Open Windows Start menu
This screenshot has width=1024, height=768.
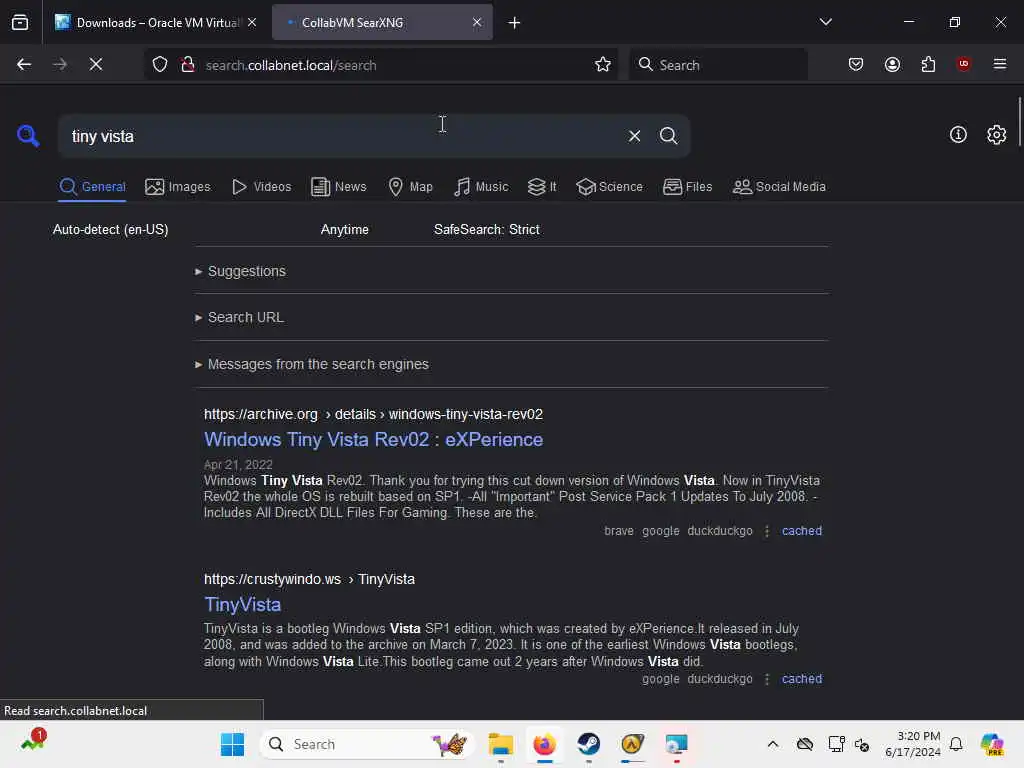[x=232, y=744]
